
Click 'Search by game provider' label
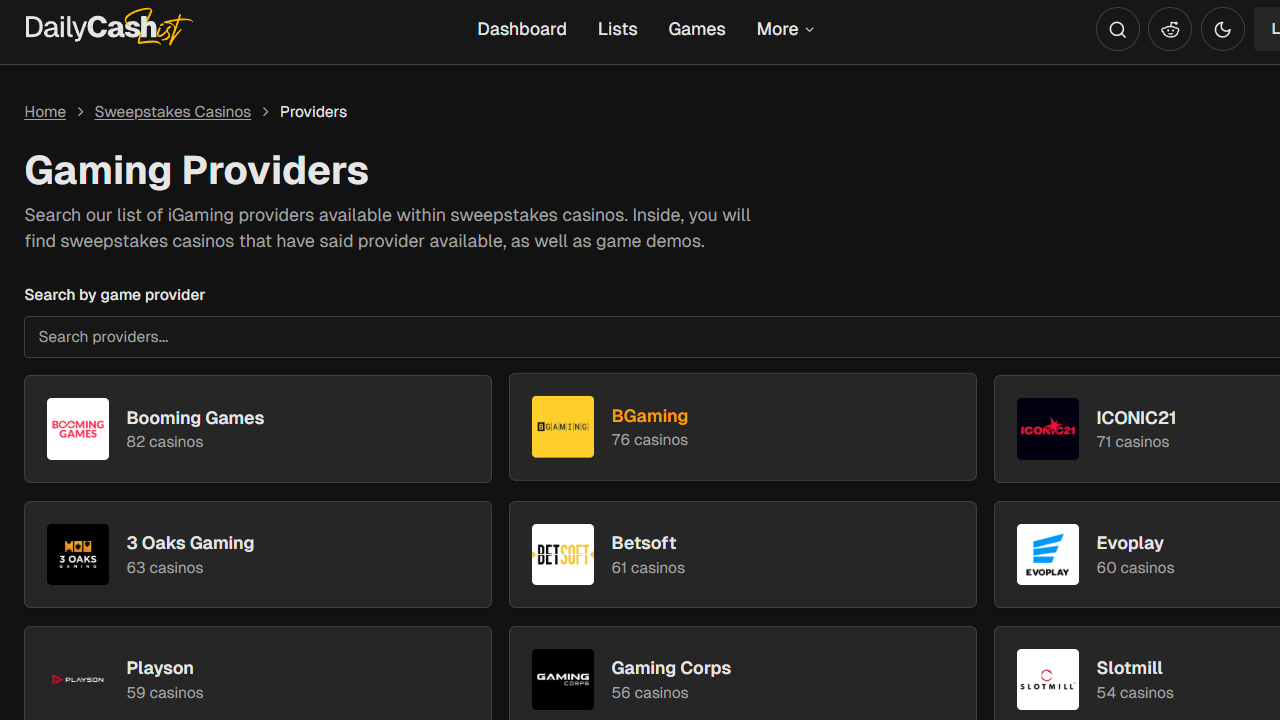tap(115, 295)
